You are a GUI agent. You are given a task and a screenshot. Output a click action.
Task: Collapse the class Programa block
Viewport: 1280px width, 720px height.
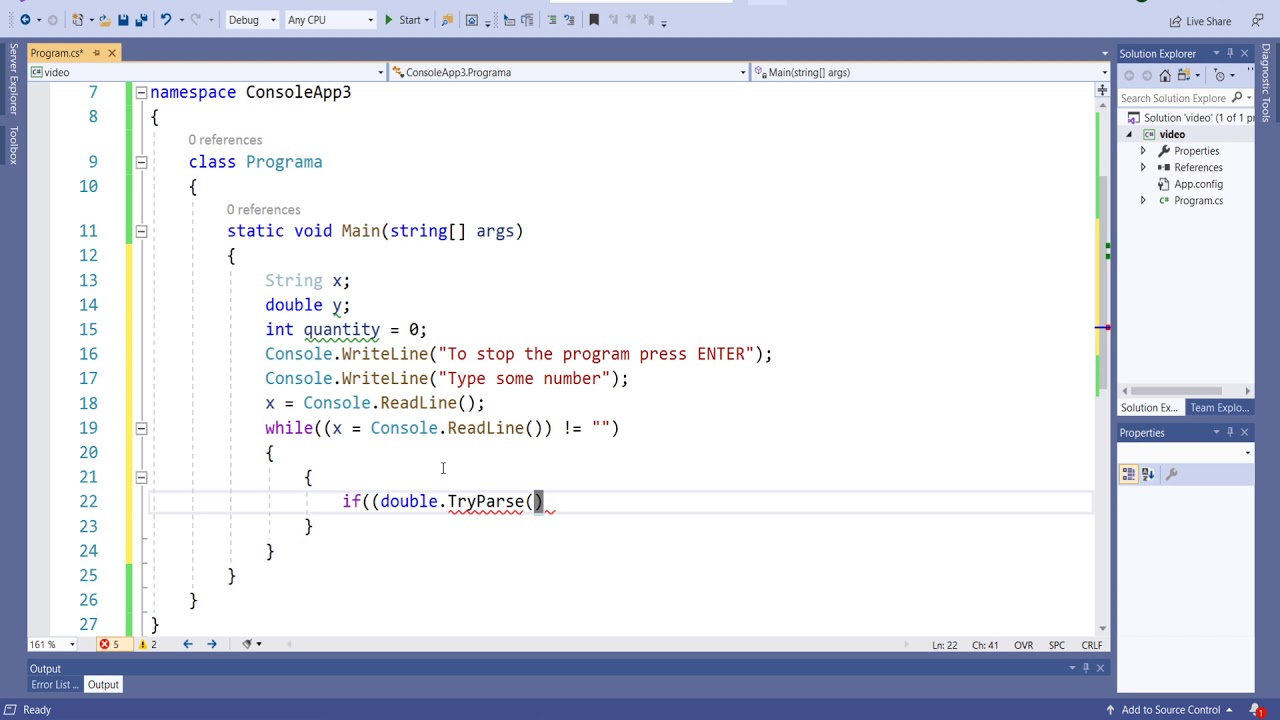[x=141, y=162]
